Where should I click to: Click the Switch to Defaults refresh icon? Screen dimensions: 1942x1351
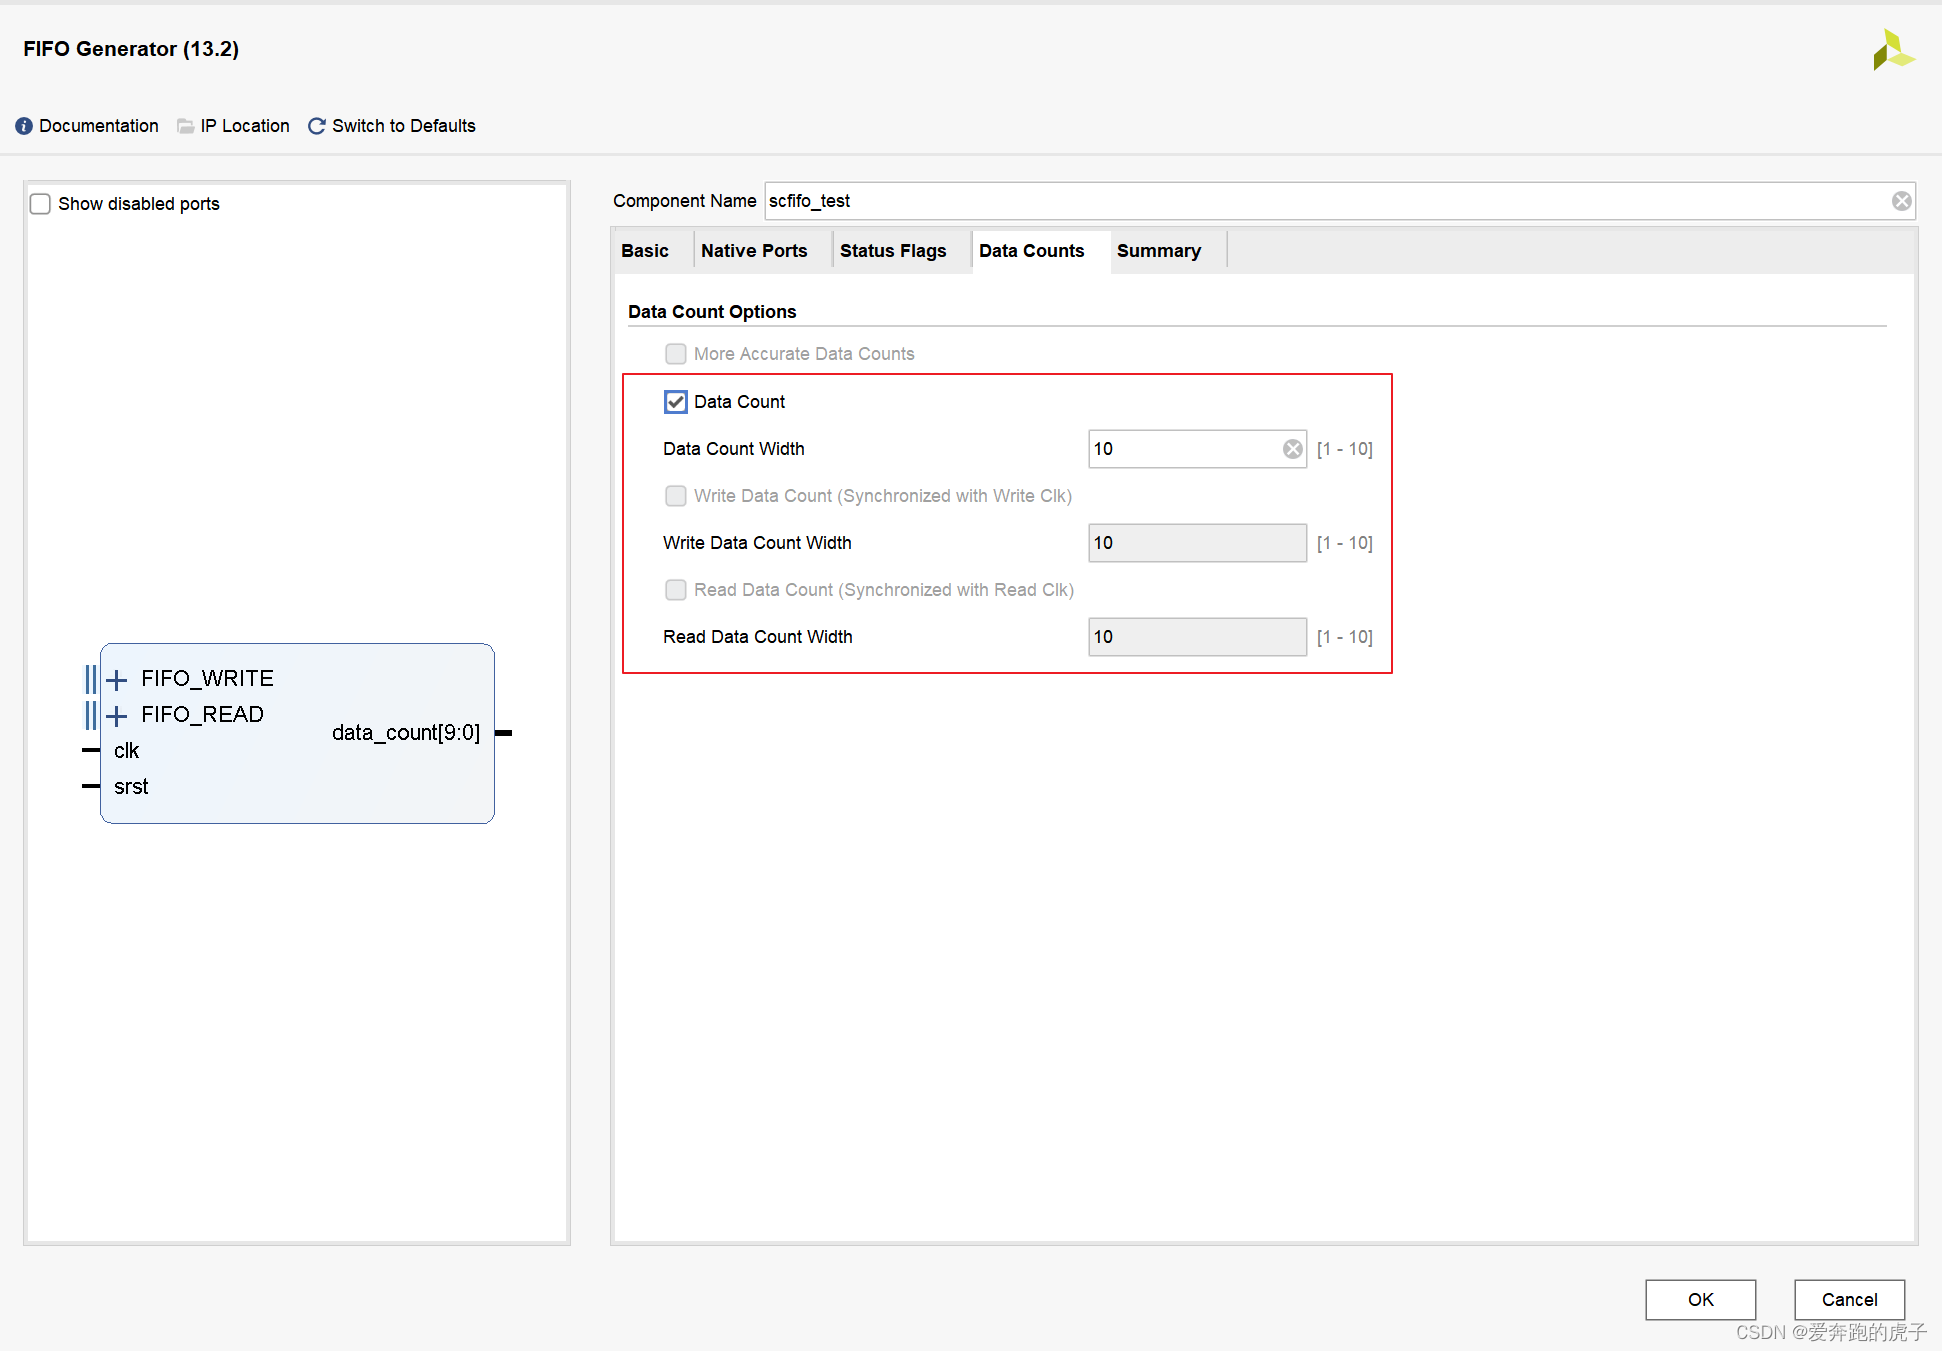[317, 126]
